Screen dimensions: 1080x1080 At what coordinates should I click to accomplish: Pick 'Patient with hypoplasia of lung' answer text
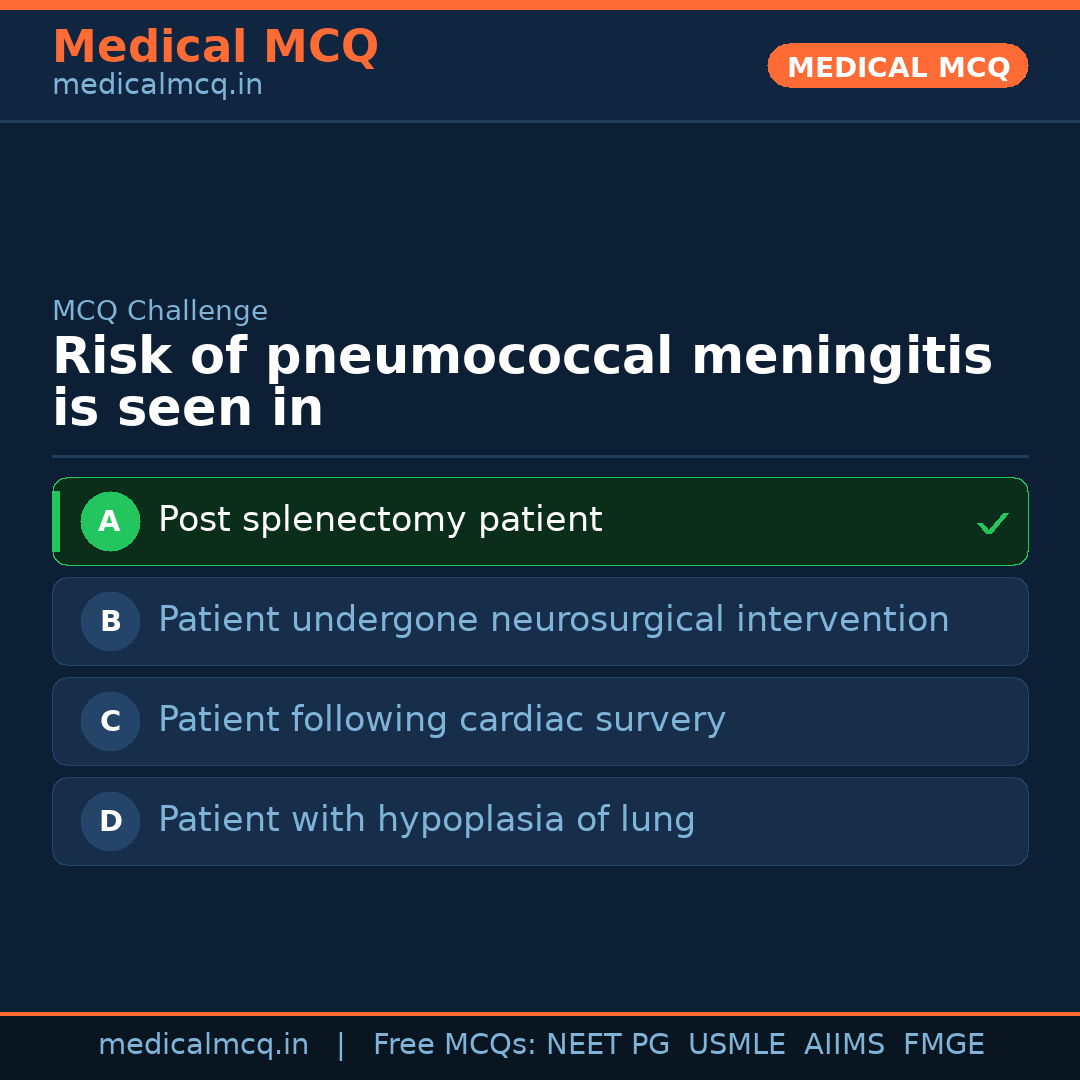click(x=426, y=820)
